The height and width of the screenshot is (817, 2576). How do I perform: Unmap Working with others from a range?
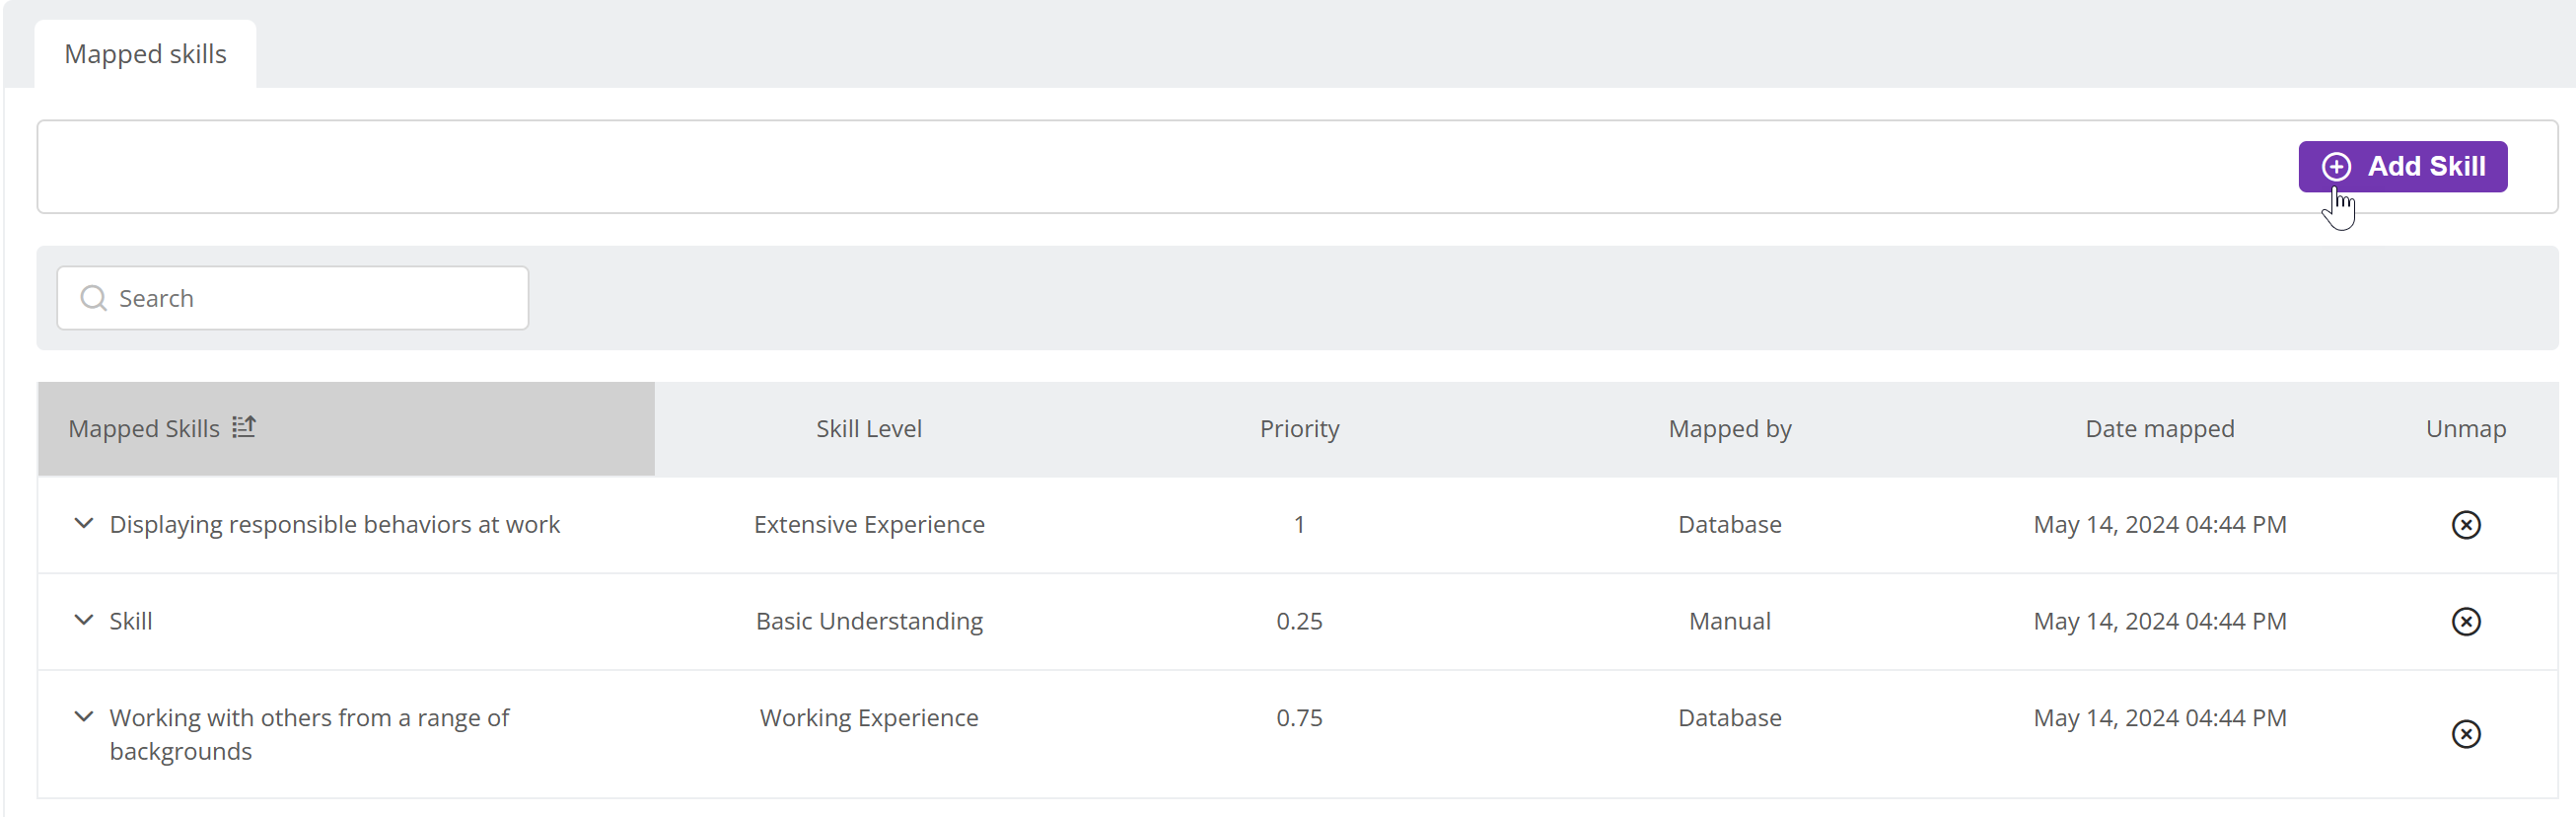coord(2465,734)
